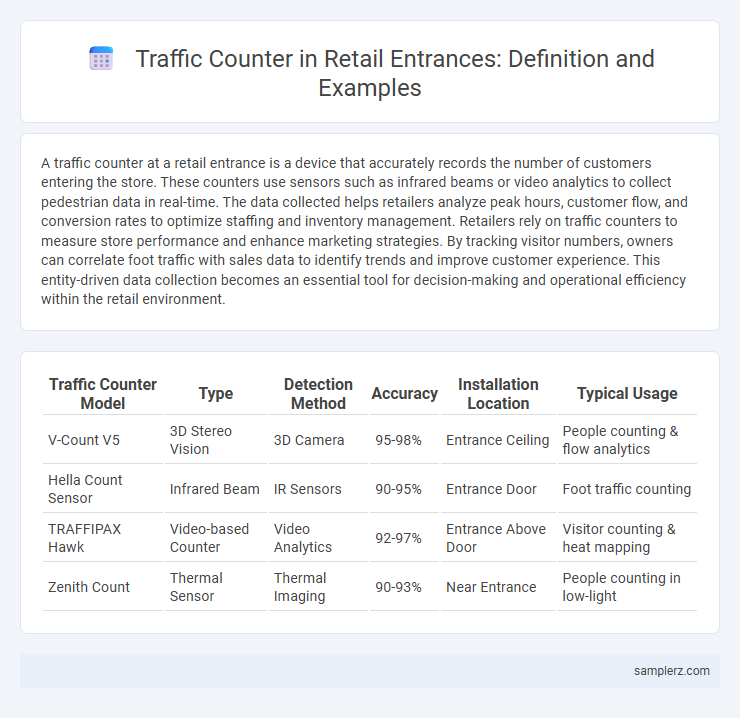The height and width of the screenshot is (718, 740).
Task: Select the 'Video Analytics' cell
Action: [318, 538]
